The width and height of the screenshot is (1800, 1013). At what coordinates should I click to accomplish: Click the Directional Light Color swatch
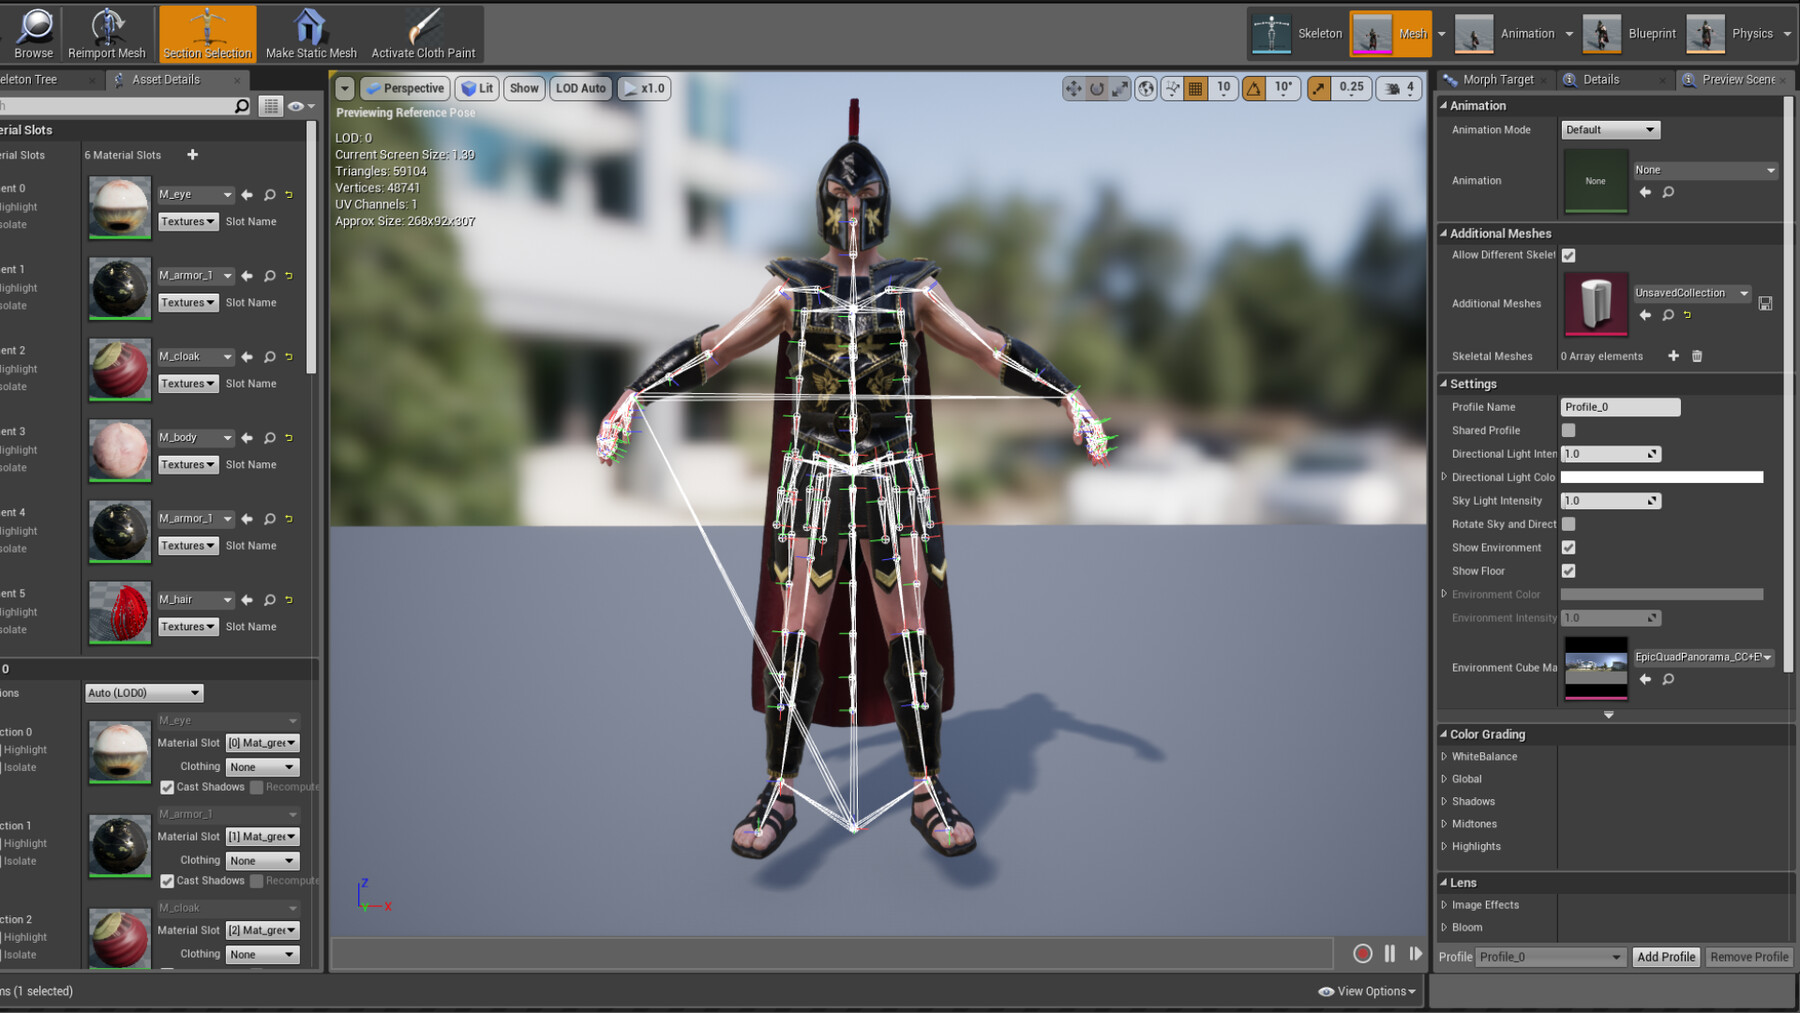[1662, 477]
